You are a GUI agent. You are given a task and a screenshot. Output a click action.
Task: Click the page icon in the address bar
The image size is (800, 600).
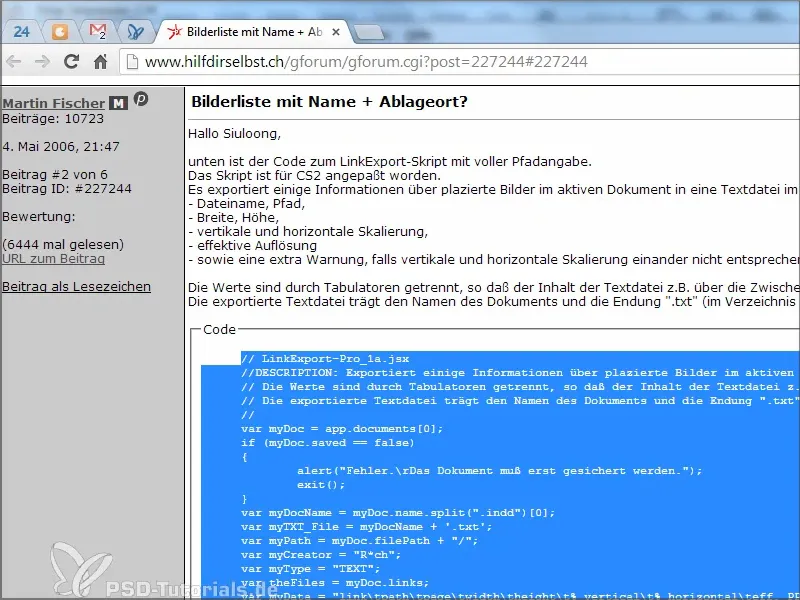click(x=132, y=62)
